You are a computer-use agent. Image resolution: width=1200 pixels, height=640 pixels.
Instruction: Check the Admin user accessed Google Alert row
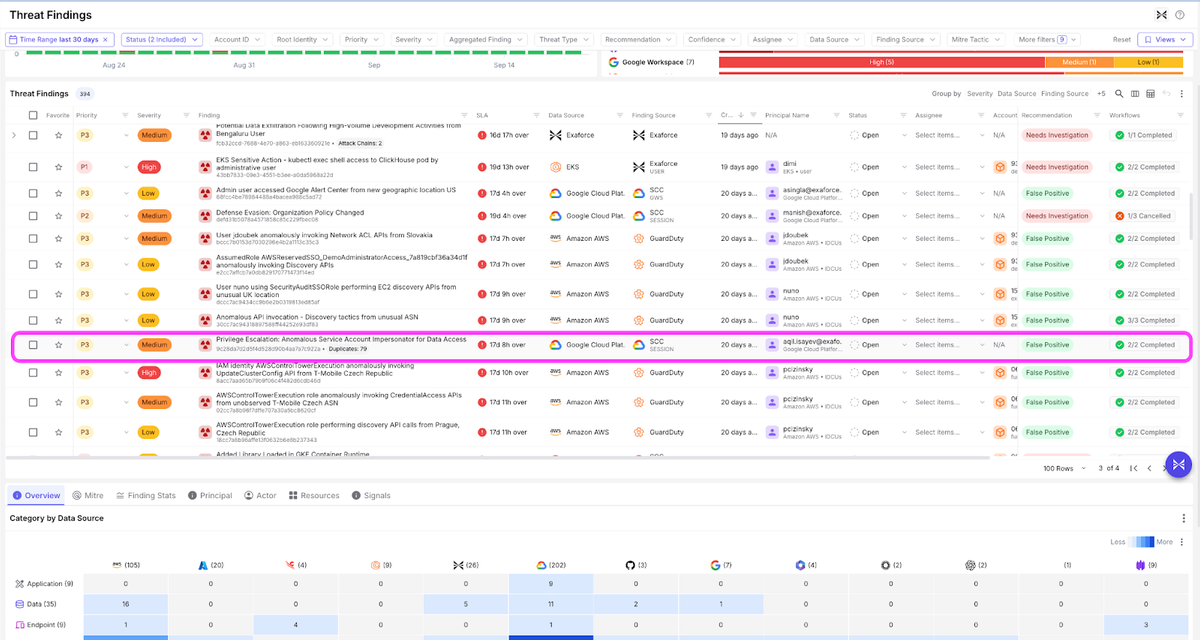(x=33, y=193)
